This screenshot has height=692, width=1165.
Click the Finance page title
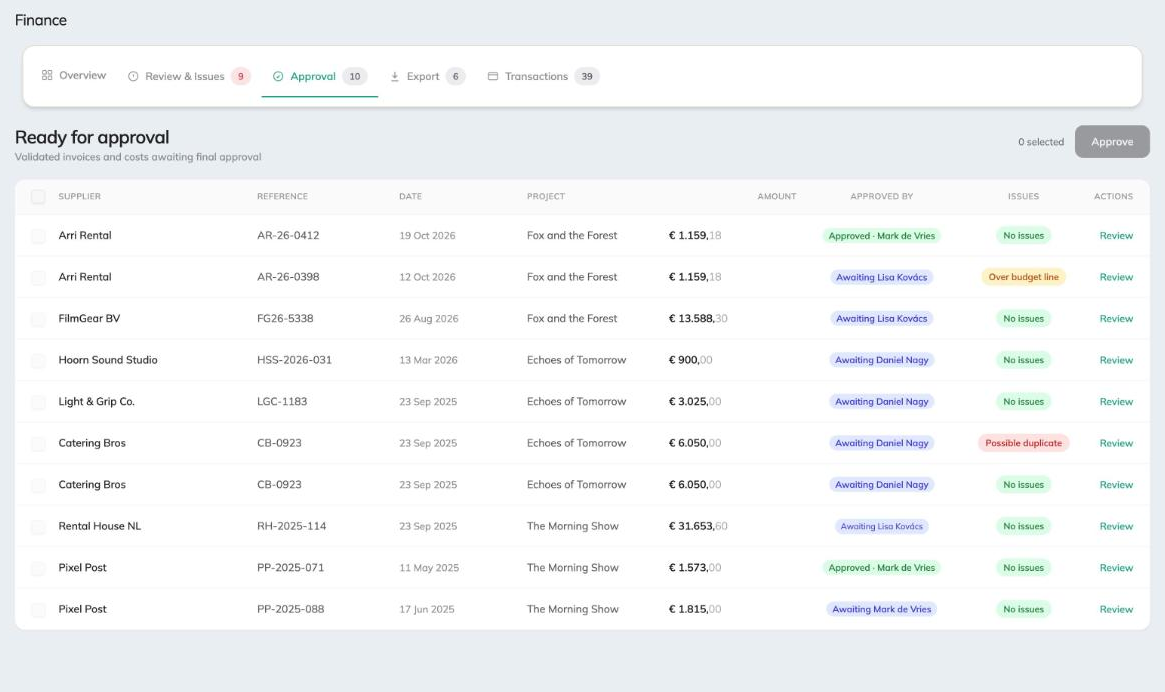(41, 20)
